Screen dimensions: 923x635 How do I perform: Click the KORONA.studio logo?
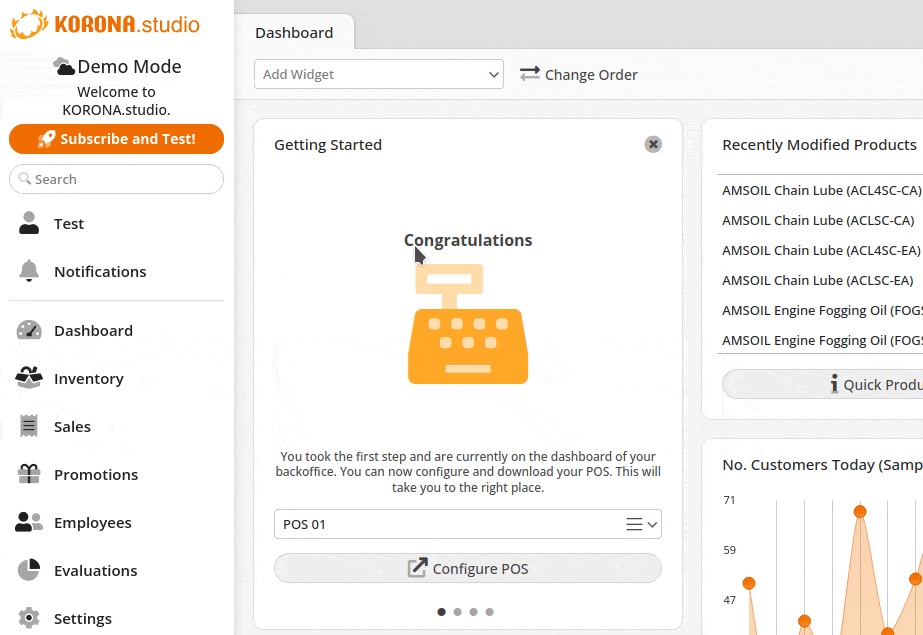pyautogui.click(x=105, y=24)
